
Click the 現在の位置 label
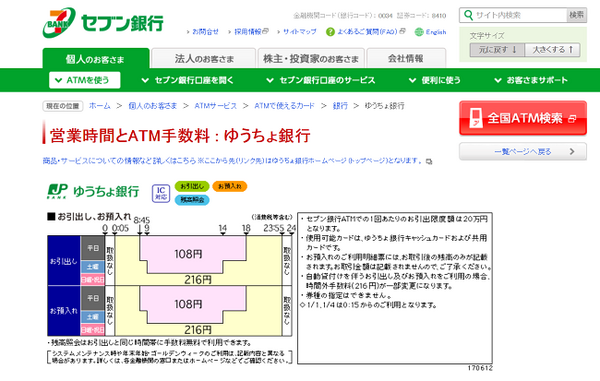pos(63,106)
